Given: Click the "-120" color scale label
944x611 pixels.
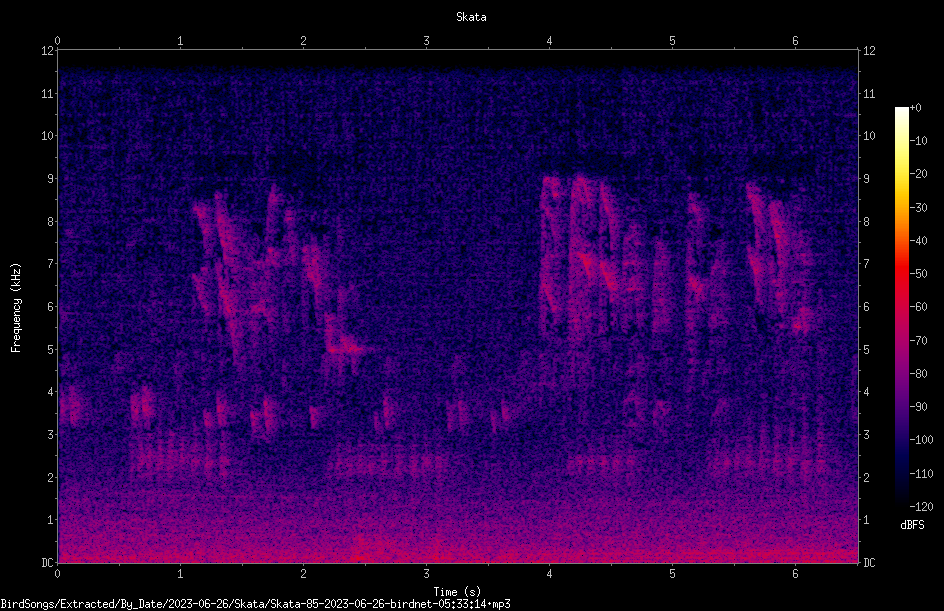Looking at the screenshot, I should (x=921, y=507).
